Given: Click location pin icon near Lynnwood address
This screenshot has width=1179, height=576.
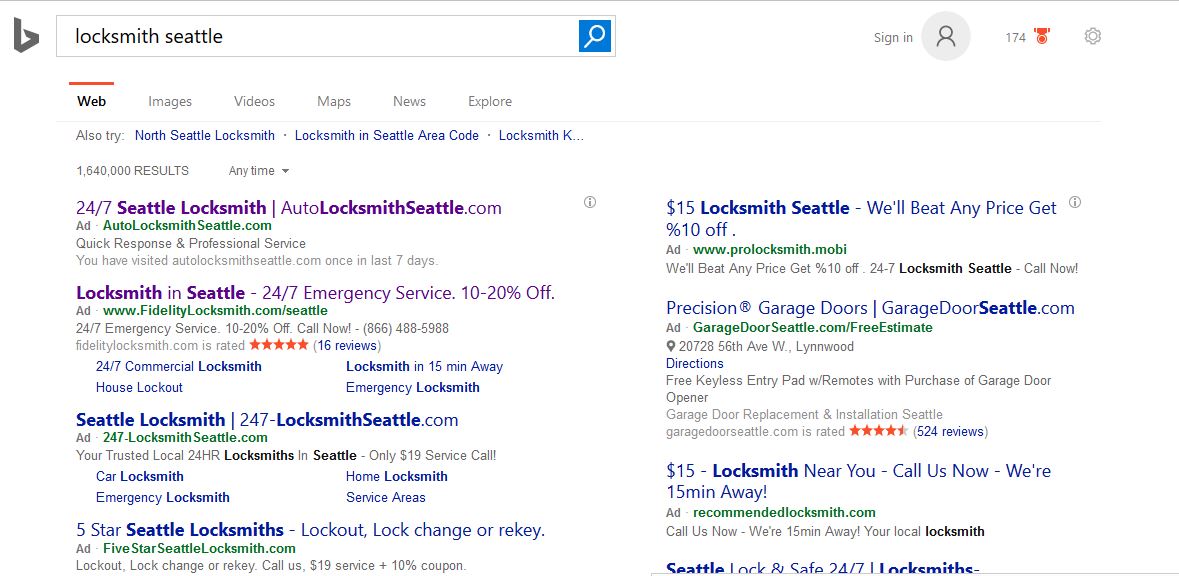Looking at the screenshot, I should coord(671,347).
